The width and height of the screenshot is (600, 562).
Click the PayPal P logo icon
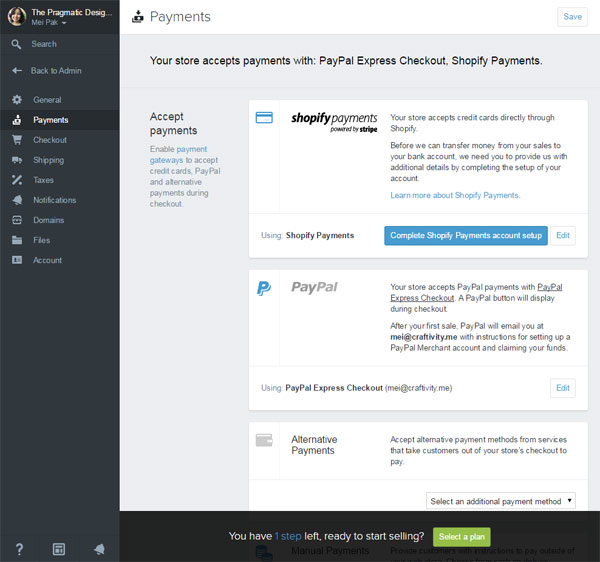pos(264,288)
